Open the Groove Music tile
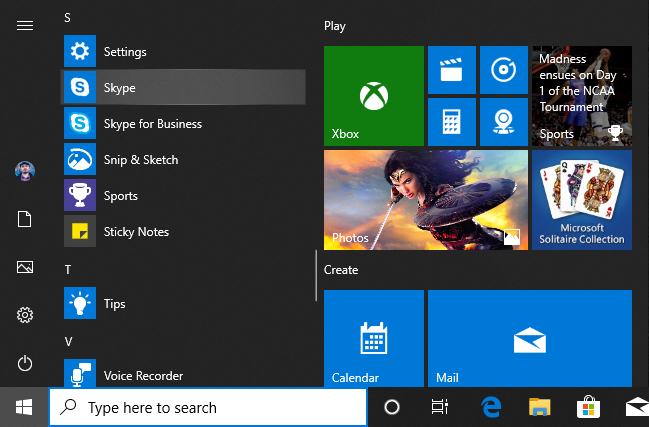The width and height of the screenshot is (649, 427). point(504,70)
